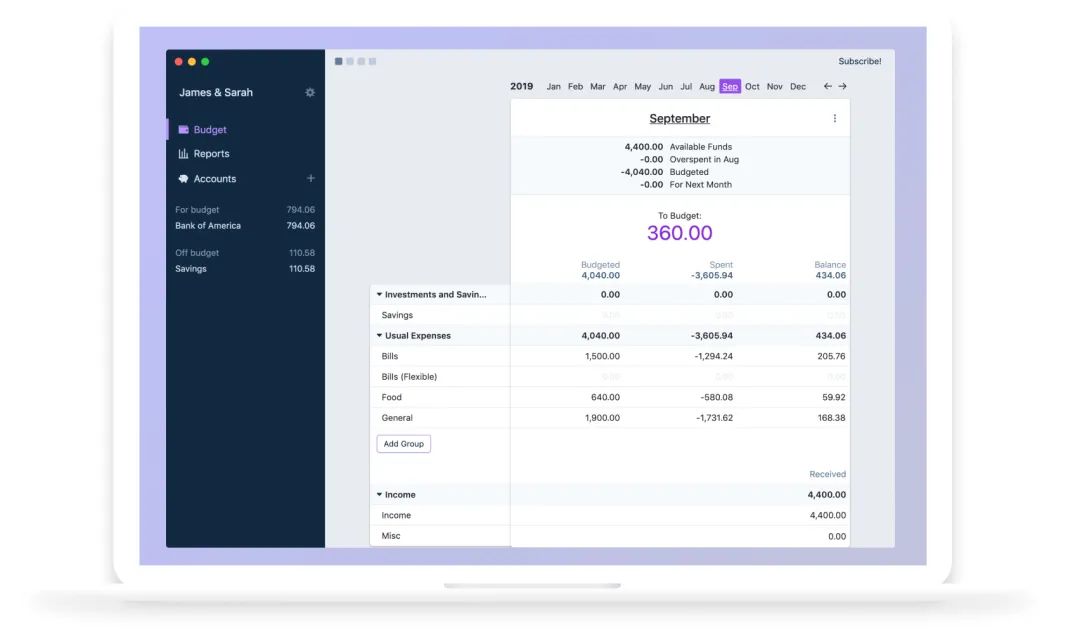Click the Add Group button
The image size is (1080, 644).
[404, 444]
